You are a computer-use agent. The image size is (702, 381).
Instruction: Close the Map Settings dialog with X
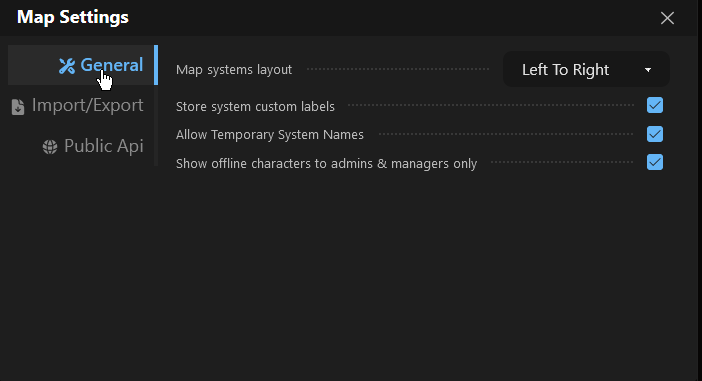[667, 18]
